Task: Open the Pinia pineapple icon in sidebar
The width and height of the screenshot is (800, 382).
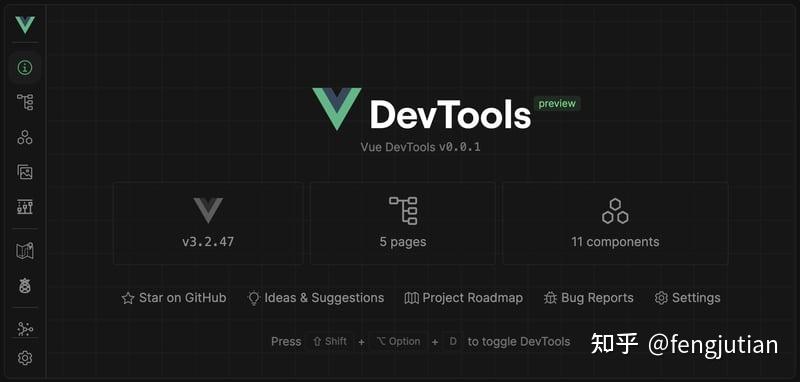Action: [24, 286]
